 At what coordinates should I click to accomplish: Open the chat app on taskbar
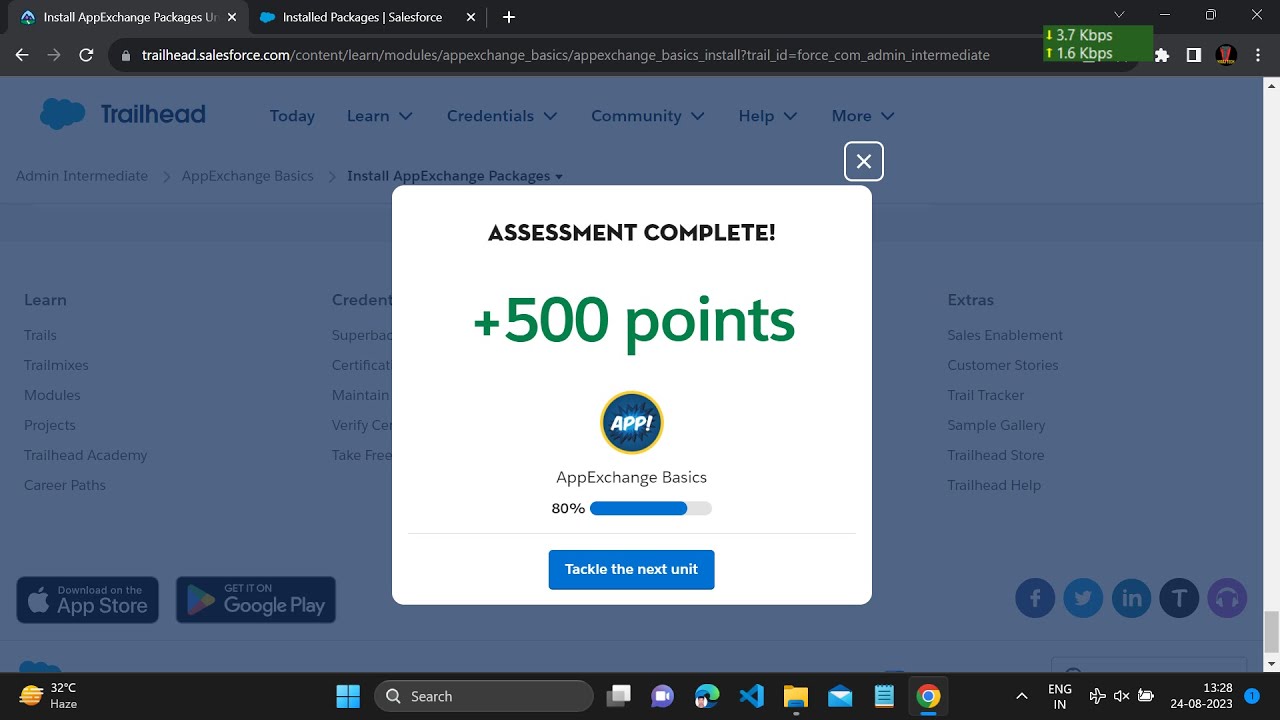point(662,696)
